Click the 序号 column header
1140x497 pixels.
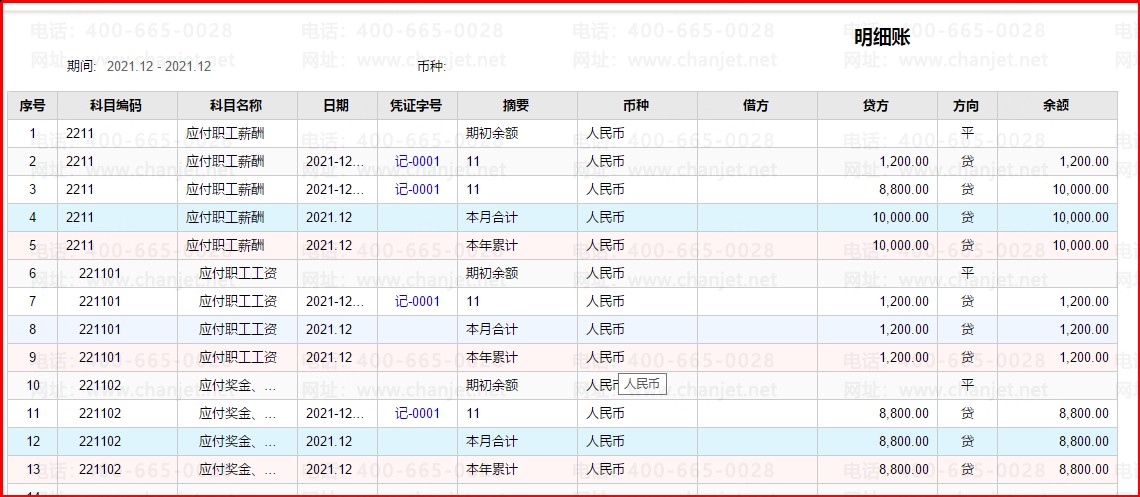32,105
